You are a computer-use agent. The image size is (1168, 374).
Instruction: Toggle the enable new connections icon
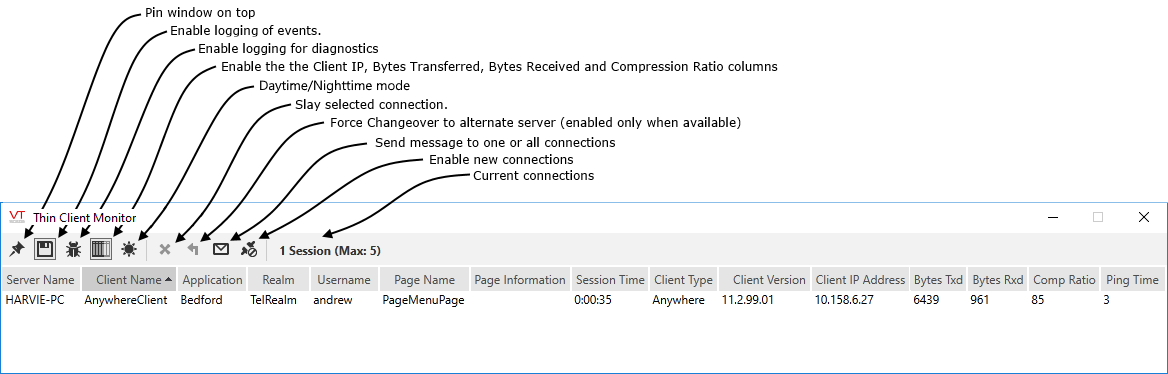click(250, 250)
